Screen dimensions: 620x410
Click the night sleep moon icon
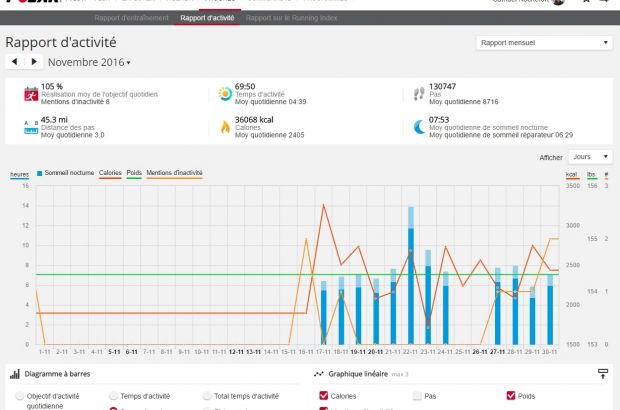click(419, 126)
